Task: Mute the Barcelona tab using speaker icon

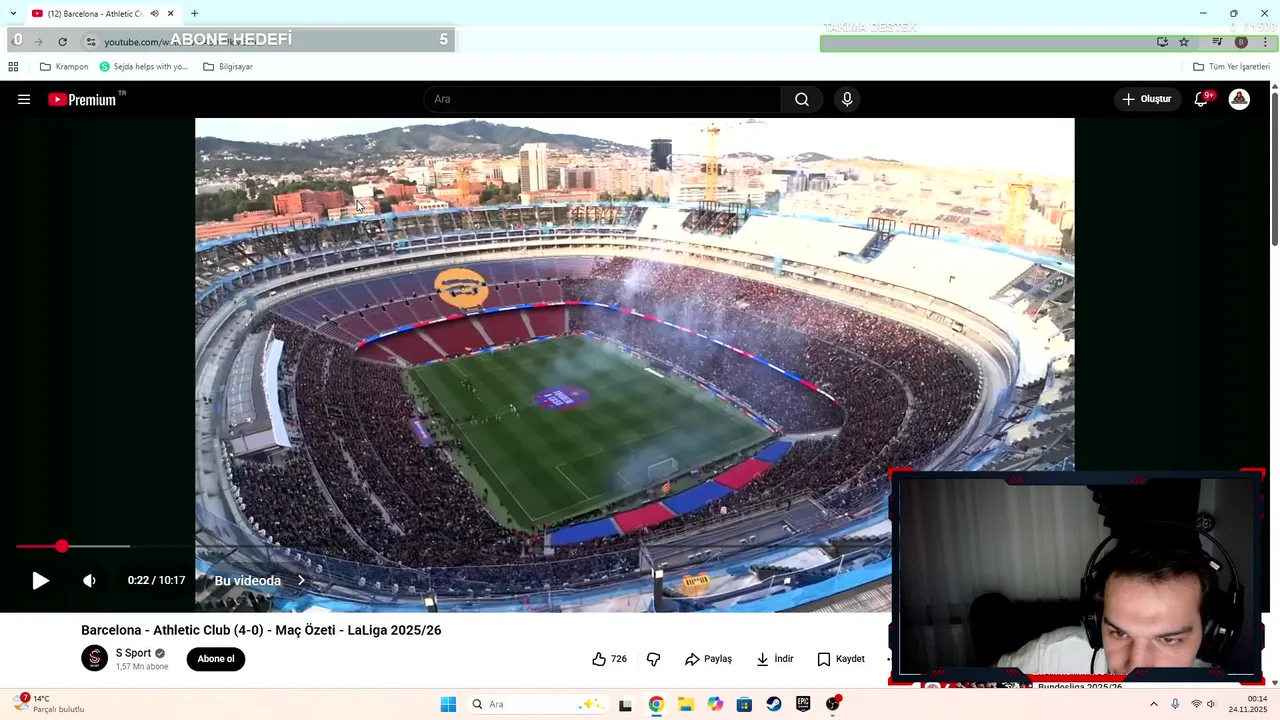Action: [154, 13]
